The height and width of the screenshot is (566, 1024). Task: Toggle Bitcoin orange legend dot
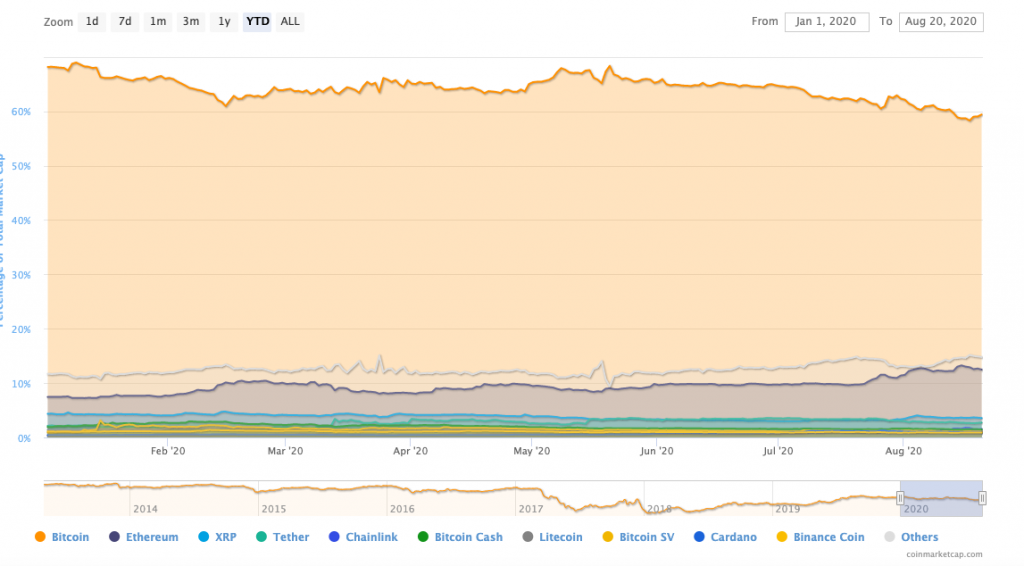click(x=40, y=537)
